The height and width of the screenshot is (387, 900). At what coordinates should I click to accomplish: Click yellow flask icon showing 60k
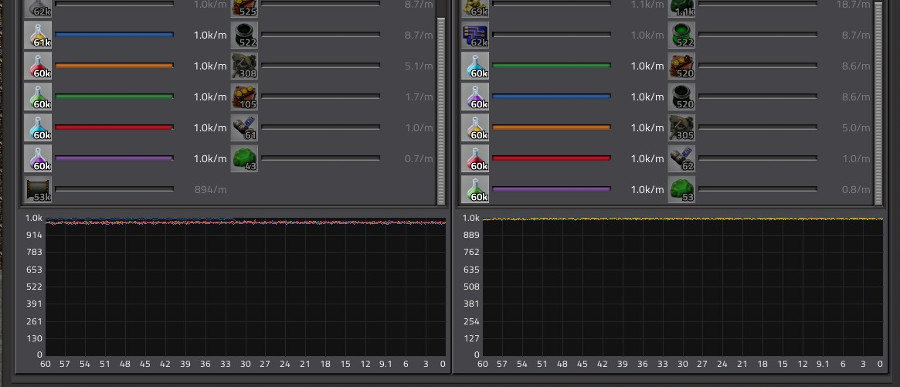click(x=475, y=127)
